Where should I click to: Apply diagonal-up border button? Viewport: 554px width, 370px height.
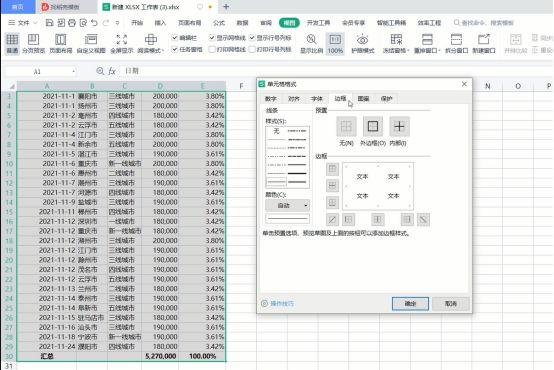coord(332,219)
